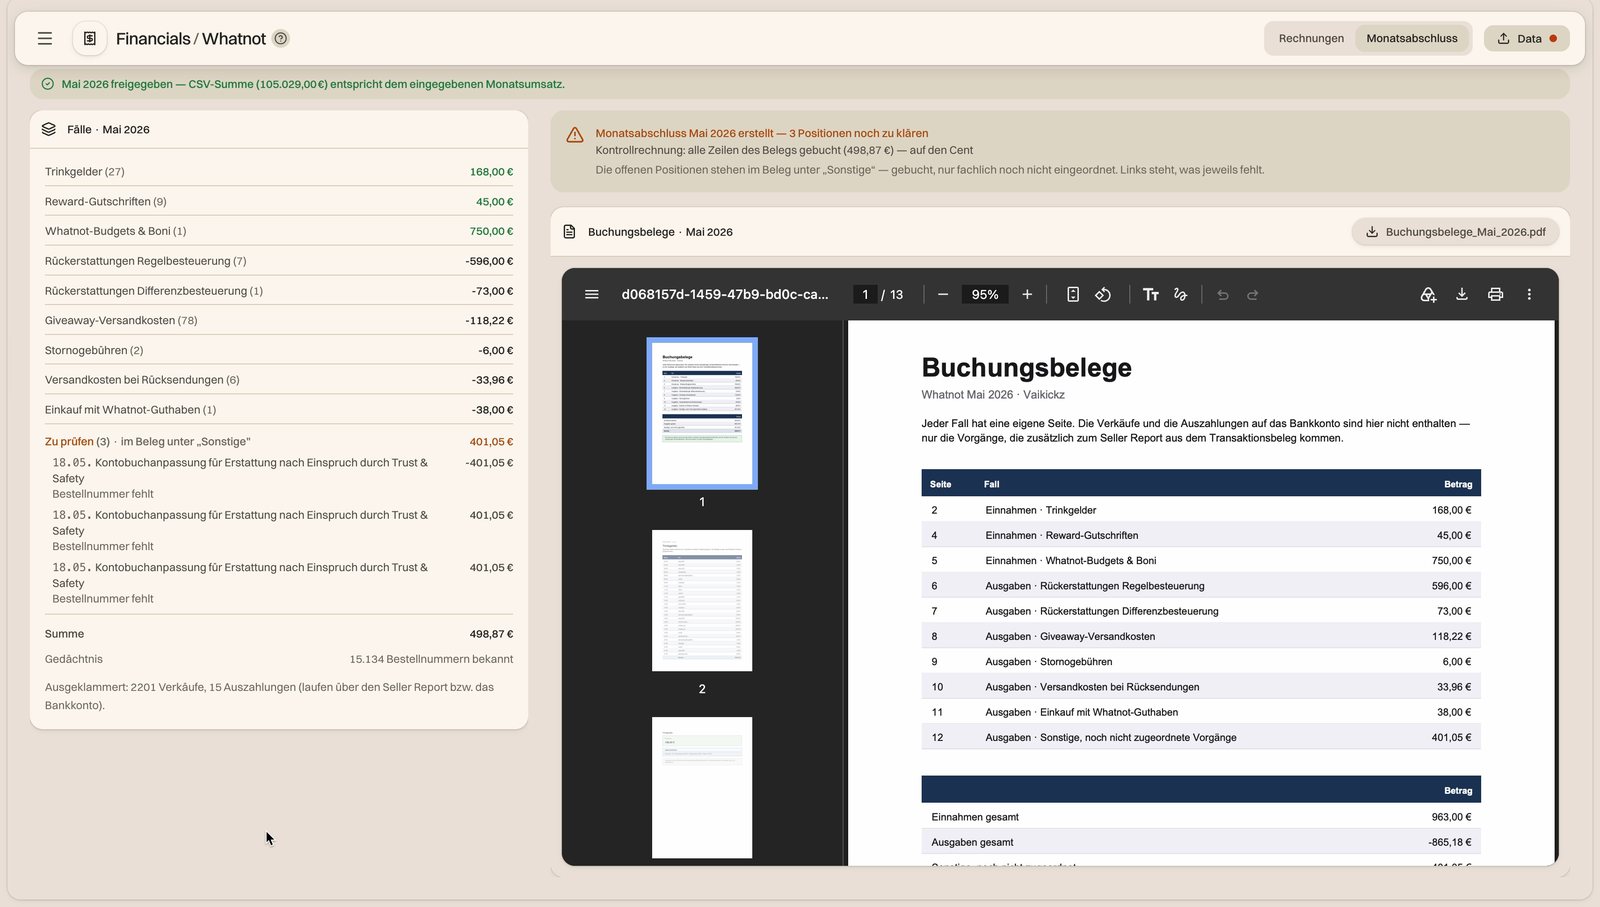
Task: Click the Financials app logo icon
Action: 90,38
